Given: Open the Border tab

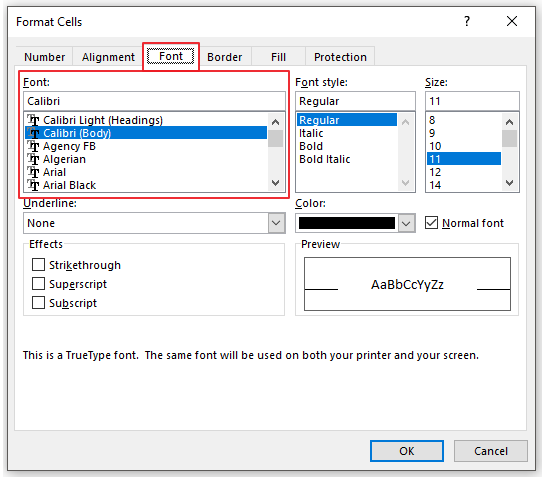Looking at the screenshot, I should tap(224, 57).
